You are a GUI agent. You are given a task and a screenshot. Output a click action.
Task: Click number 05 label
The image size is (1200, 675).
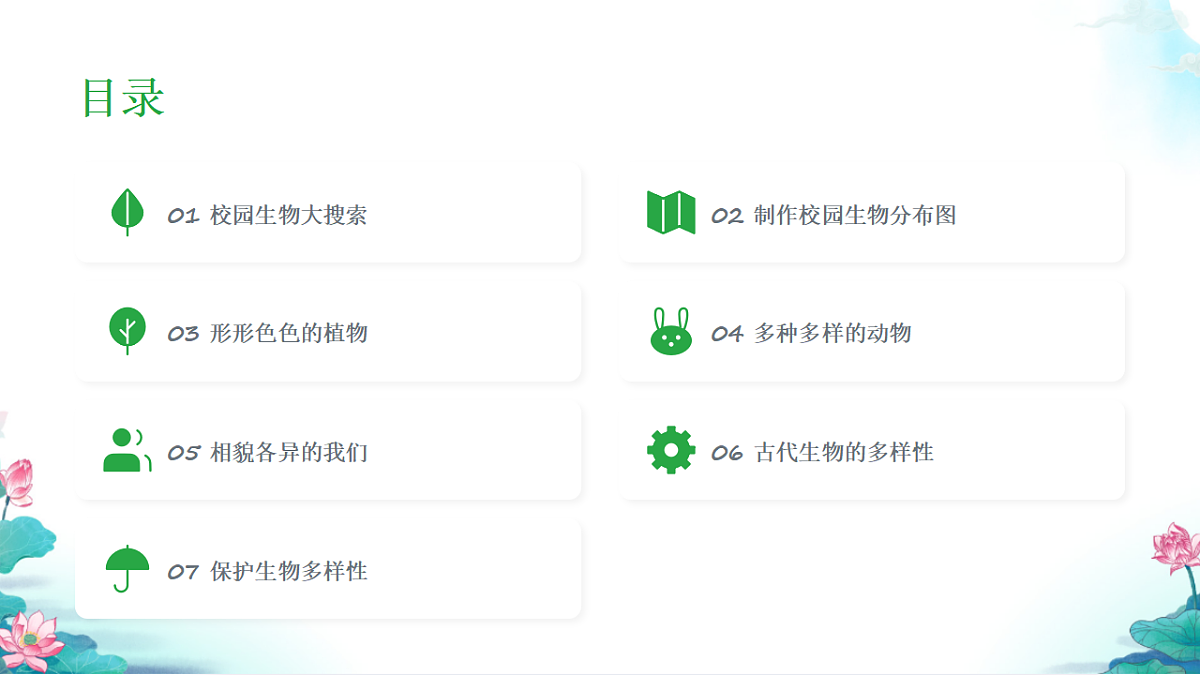183,453
